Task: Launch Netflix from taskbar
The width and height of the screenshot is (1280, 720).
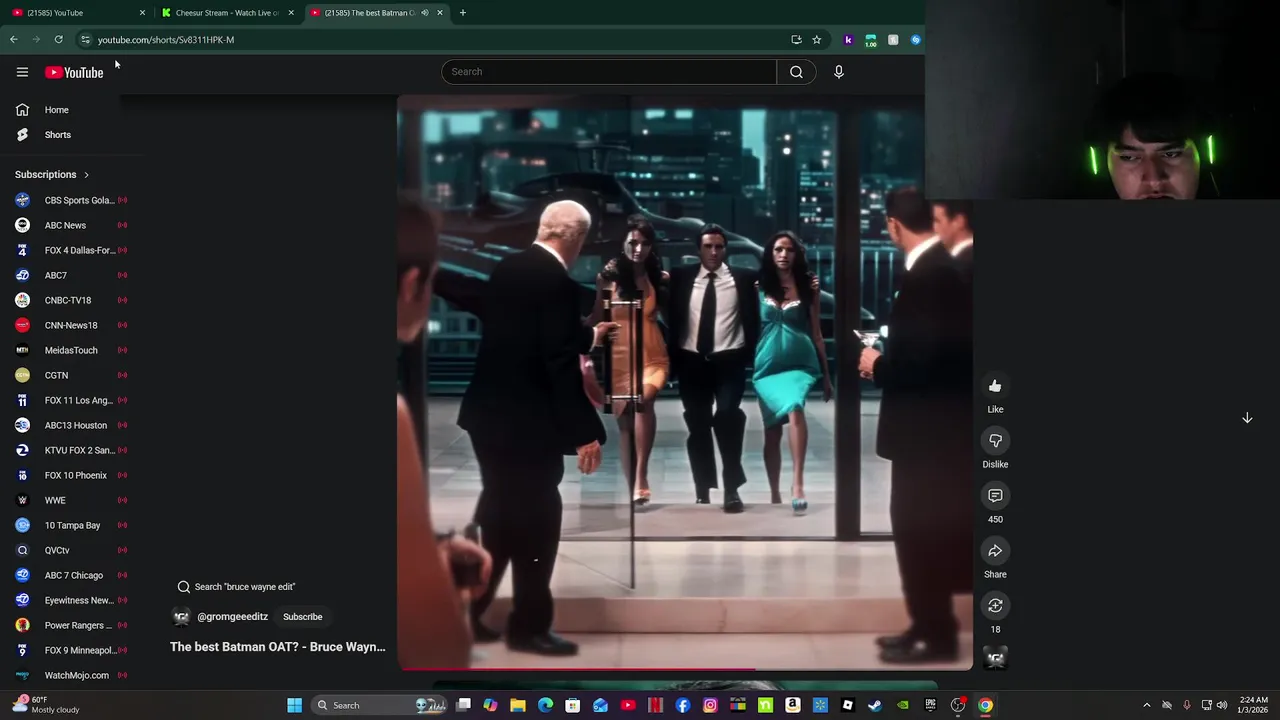Action: (655, 705)
